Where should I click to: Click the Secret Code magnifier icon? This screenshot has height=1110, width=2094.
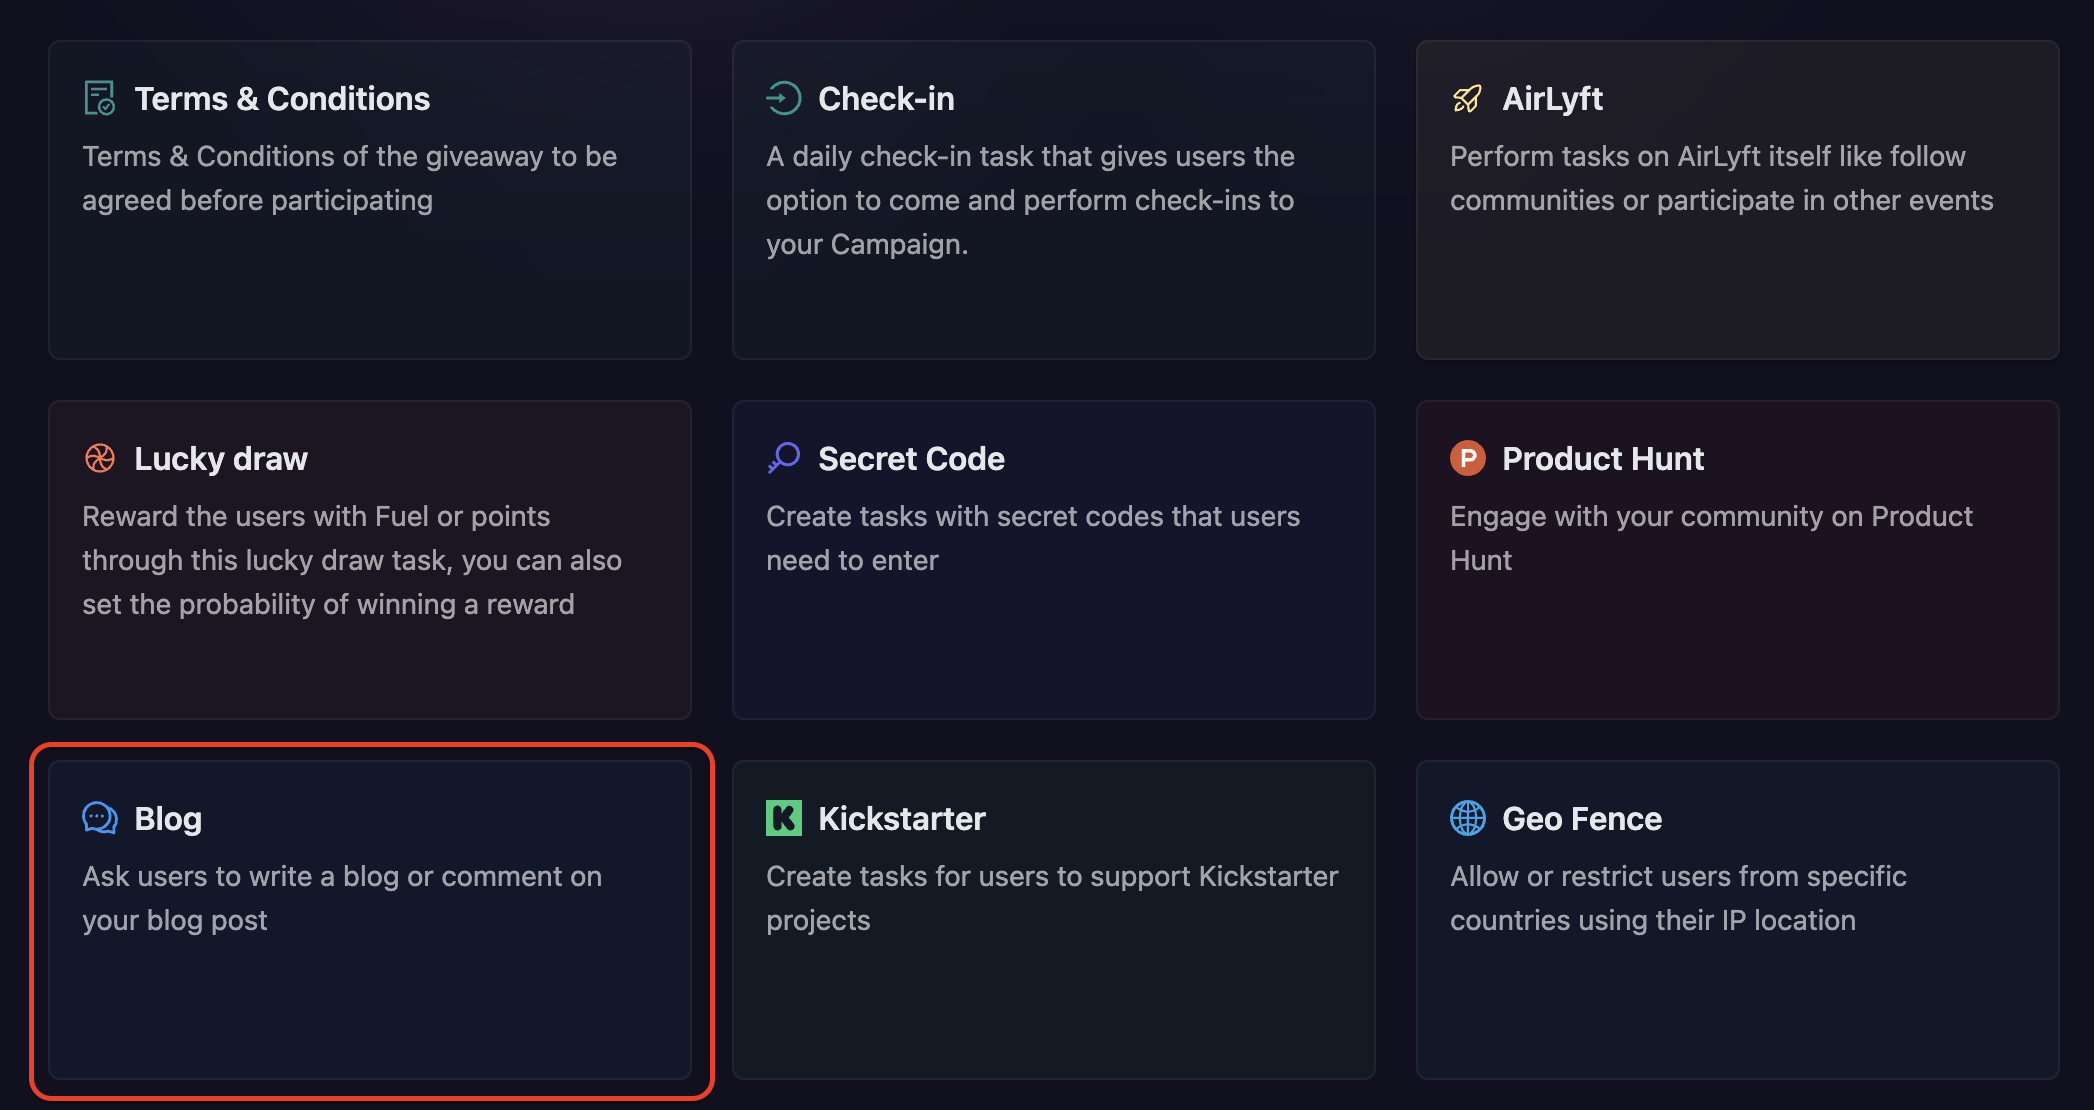point(784,458)
